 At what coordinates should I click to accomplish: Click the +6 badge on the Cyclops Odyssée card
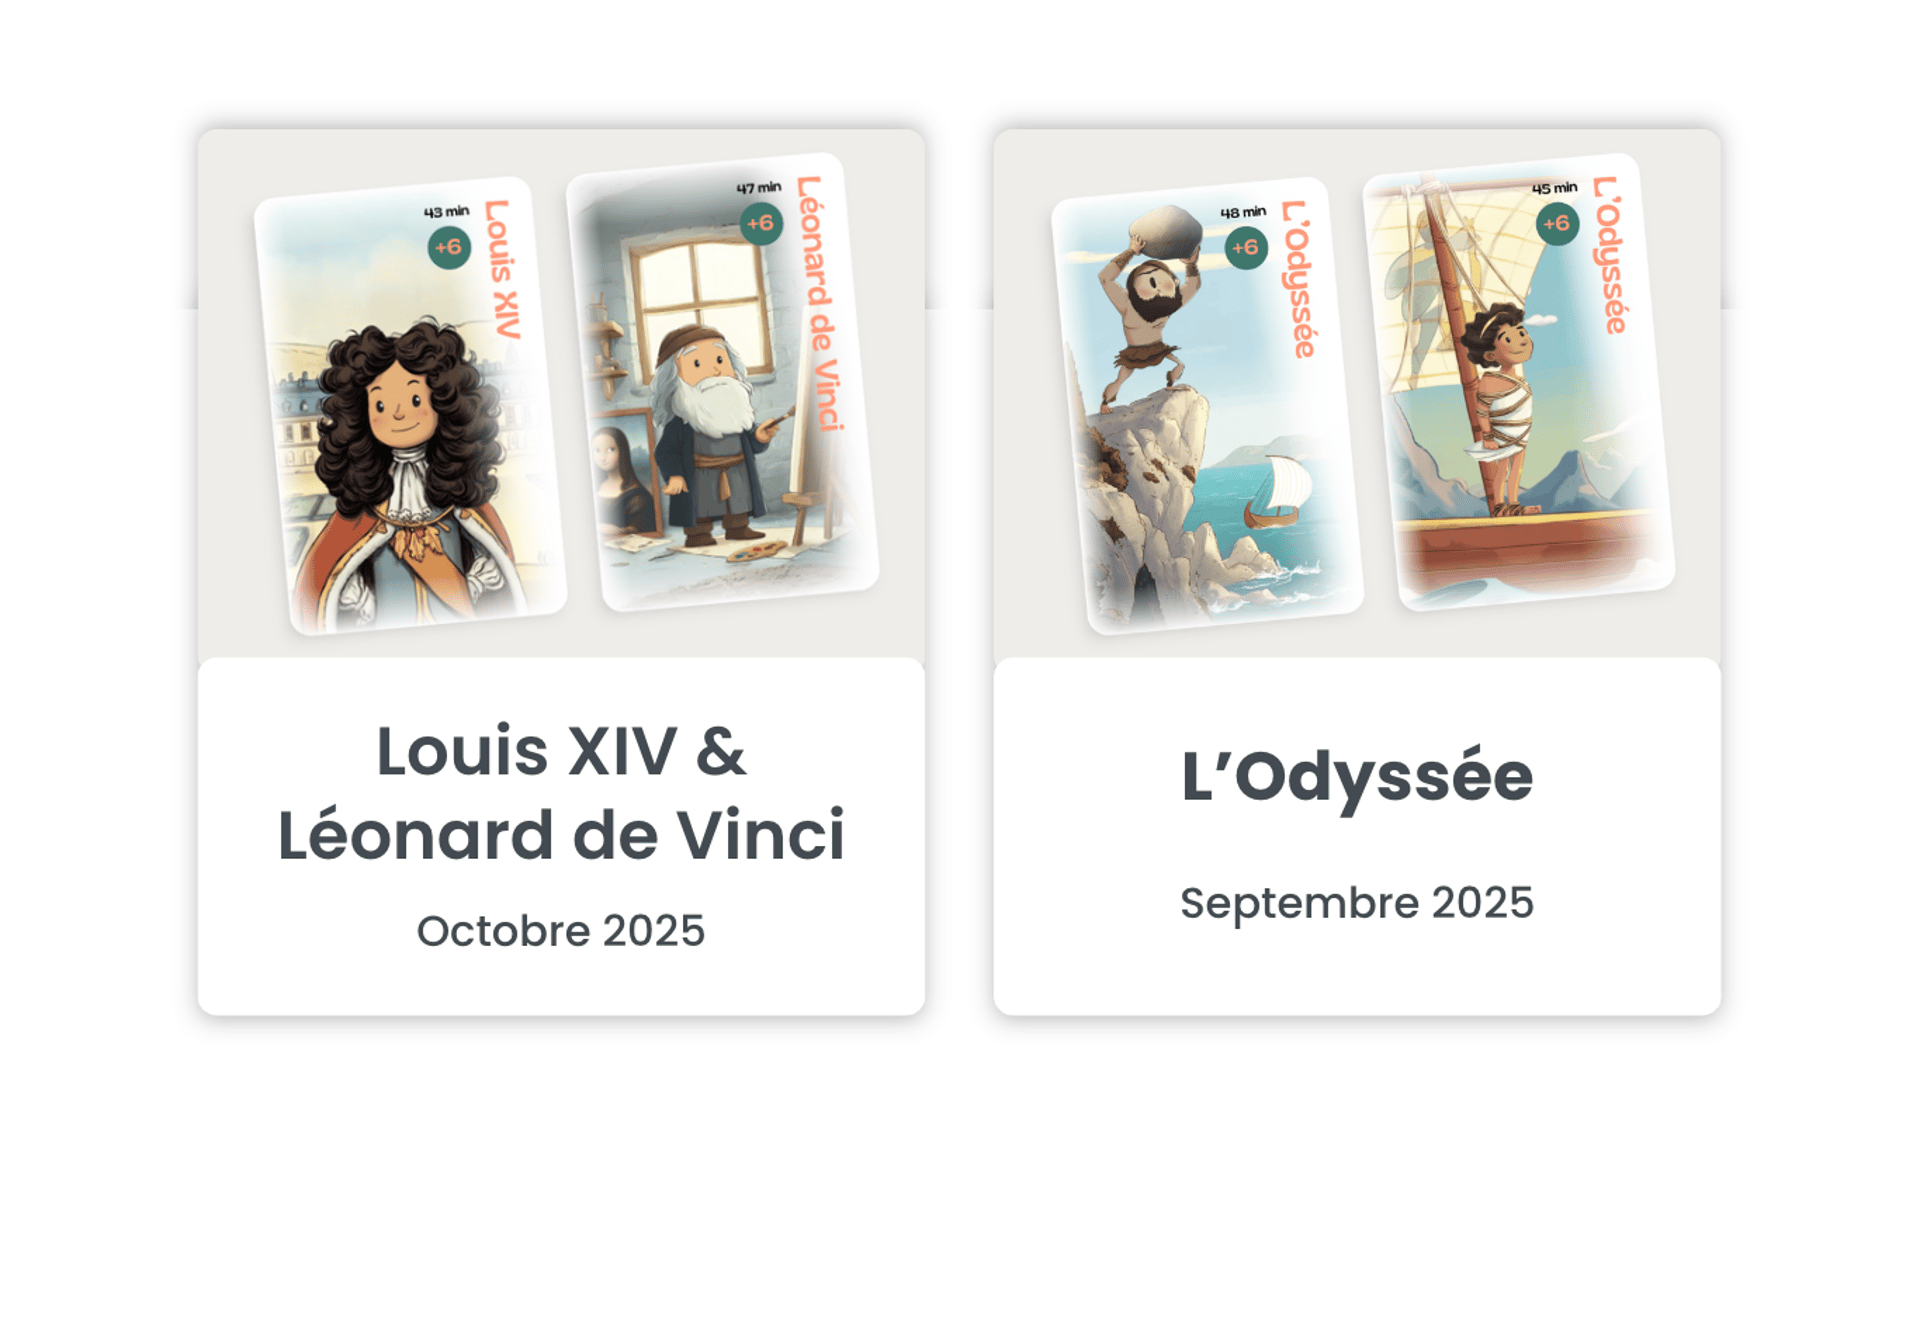tap(1246, 247)
